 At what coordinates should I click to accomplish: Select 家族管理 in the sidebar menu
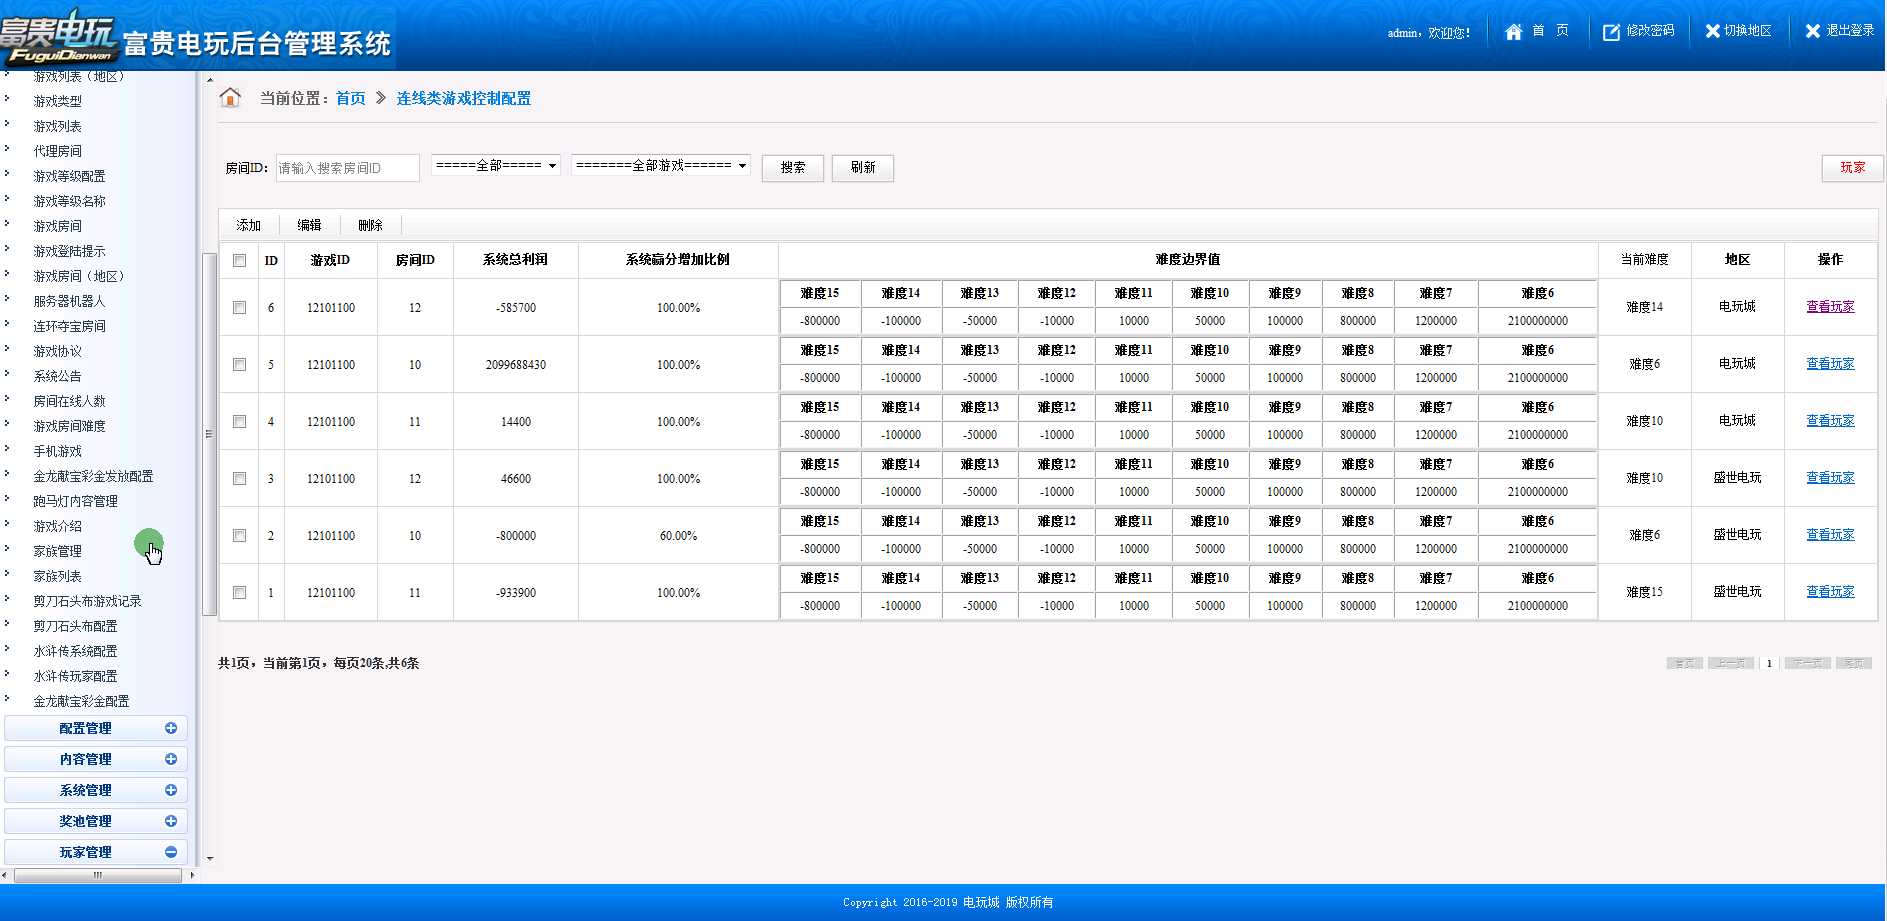pyautogui.click(x=57, y=551)
